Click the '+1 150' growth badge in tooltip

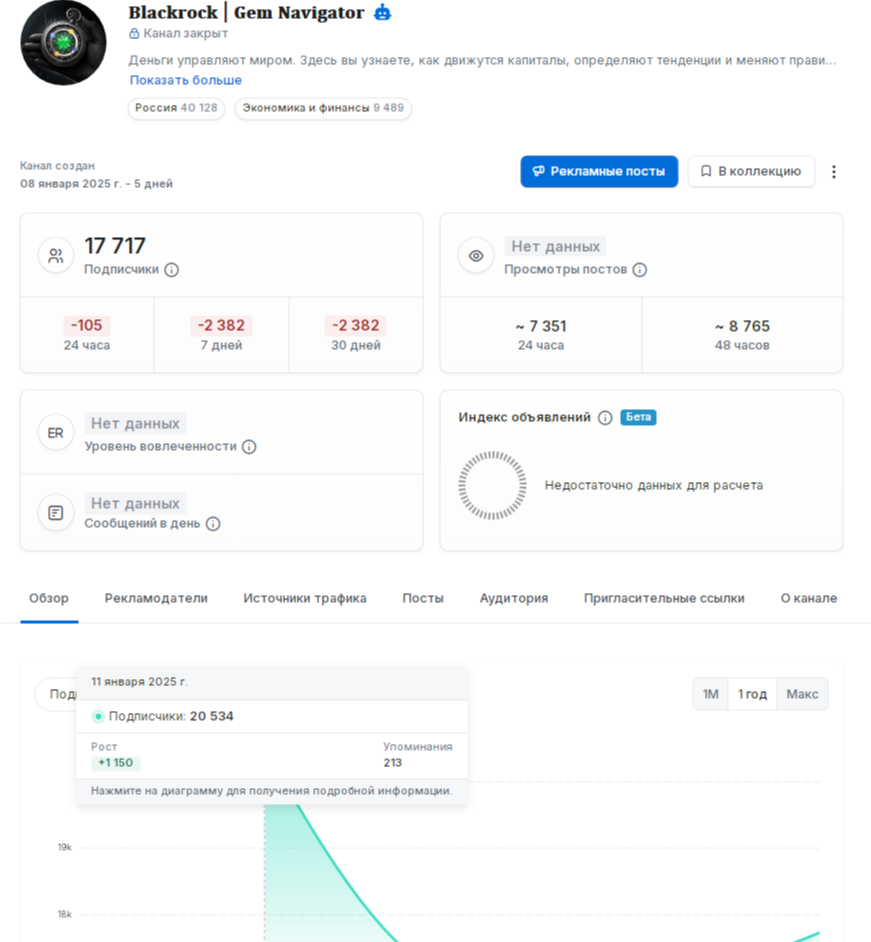[115, 763]
